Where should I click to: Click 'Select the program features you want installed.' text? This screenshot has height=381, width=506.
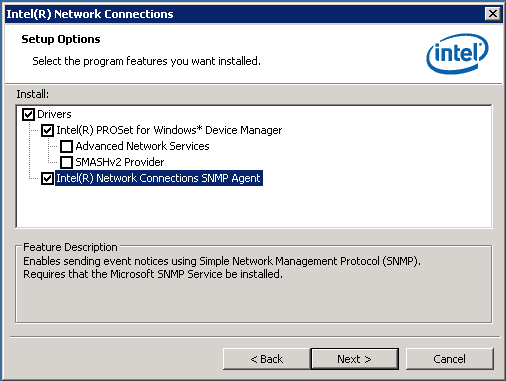point(146,61)
